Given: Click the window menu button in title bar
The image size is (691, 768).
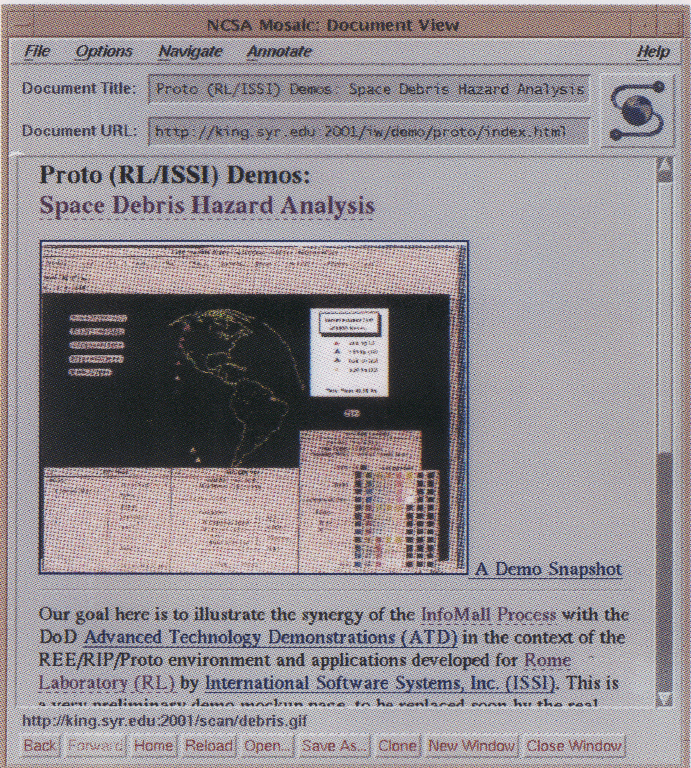Looking at the screenshot, I should click(23, 25).
